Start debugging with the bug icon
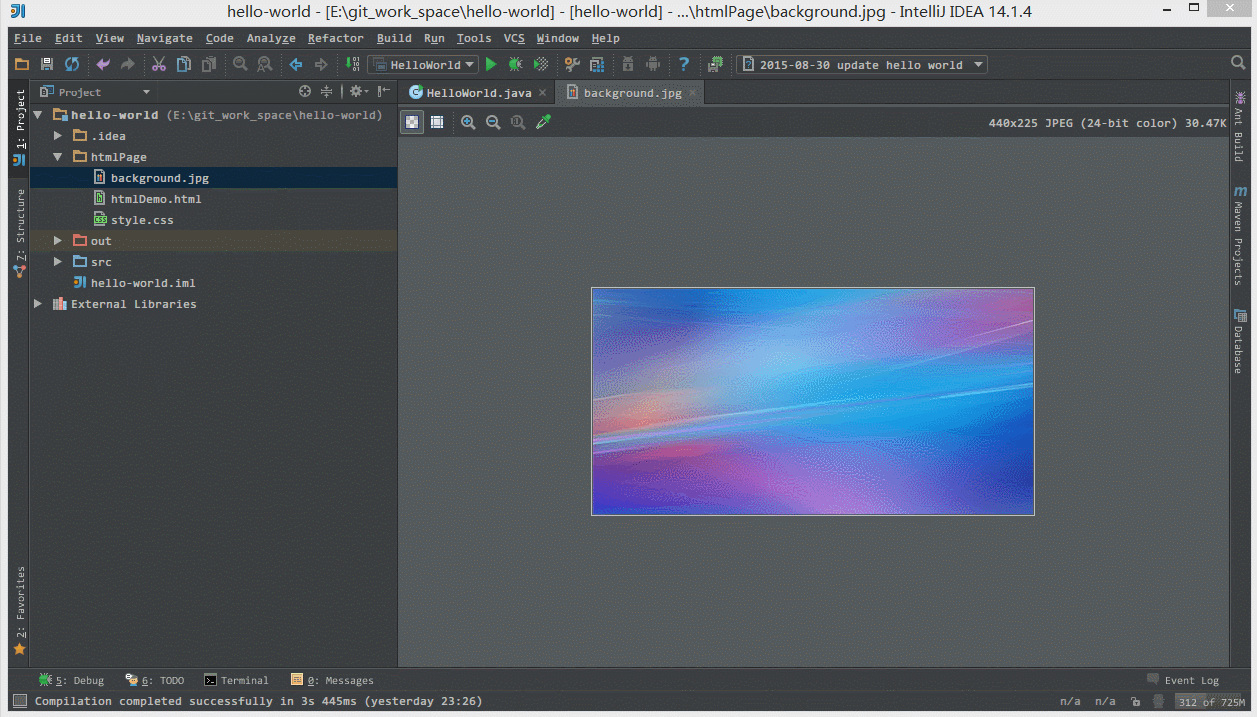Image resolution: width=1257 pixels, height=717 pixels. 515,64
